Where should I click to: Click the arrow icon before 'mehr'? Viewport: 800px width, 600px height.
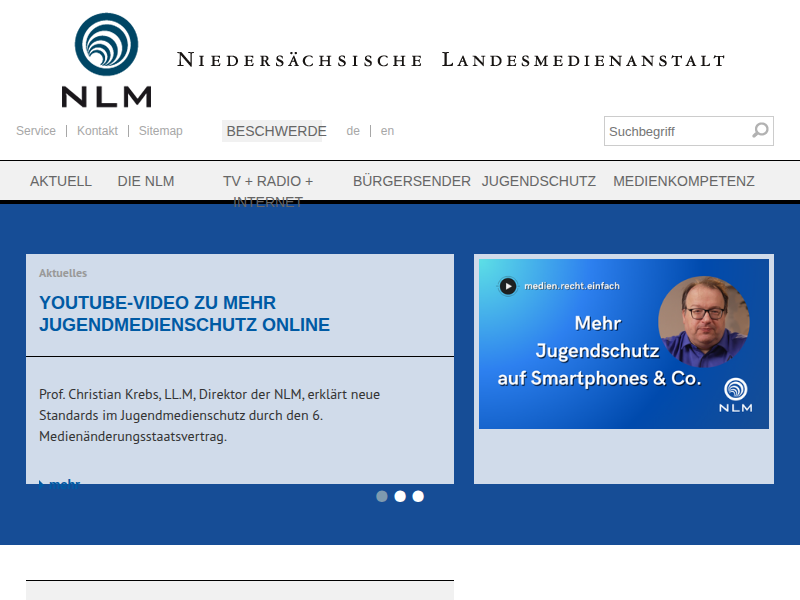point(42,482)
